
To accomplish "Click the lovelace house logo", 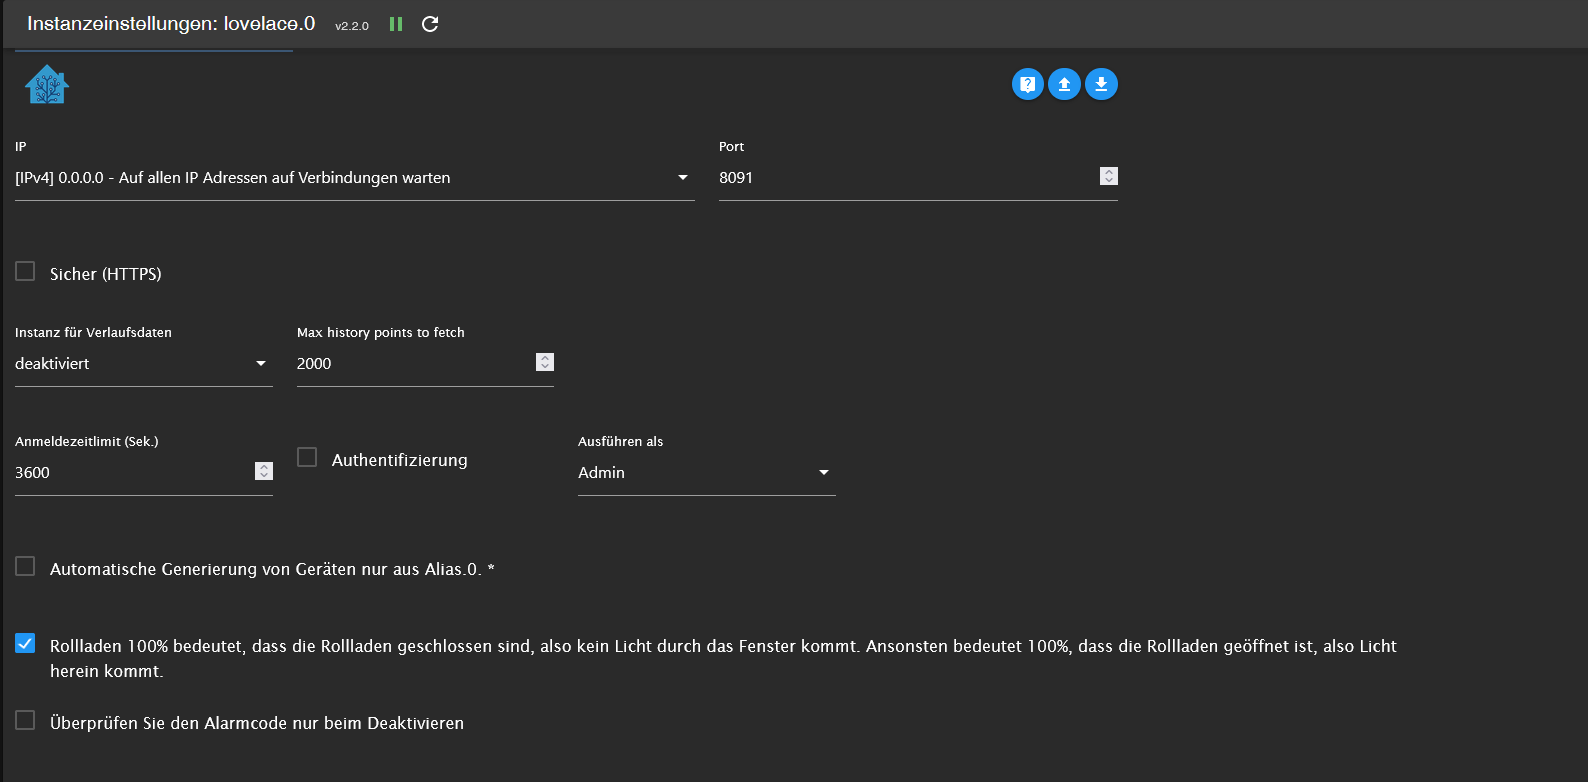I will click(x=46, y=85).
